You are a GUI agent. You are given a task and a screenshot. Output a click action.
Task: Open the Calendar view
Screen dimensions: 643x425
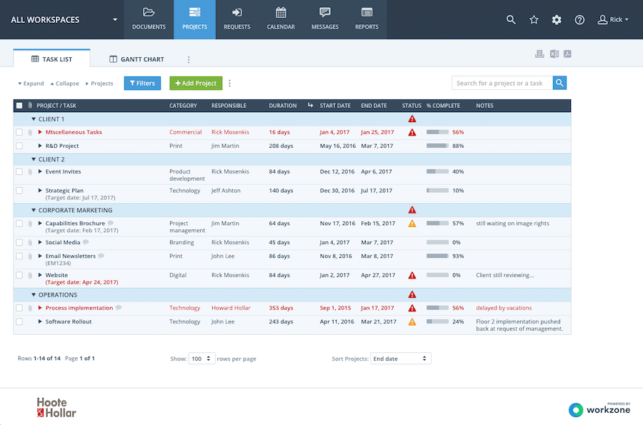click(281, 19)
